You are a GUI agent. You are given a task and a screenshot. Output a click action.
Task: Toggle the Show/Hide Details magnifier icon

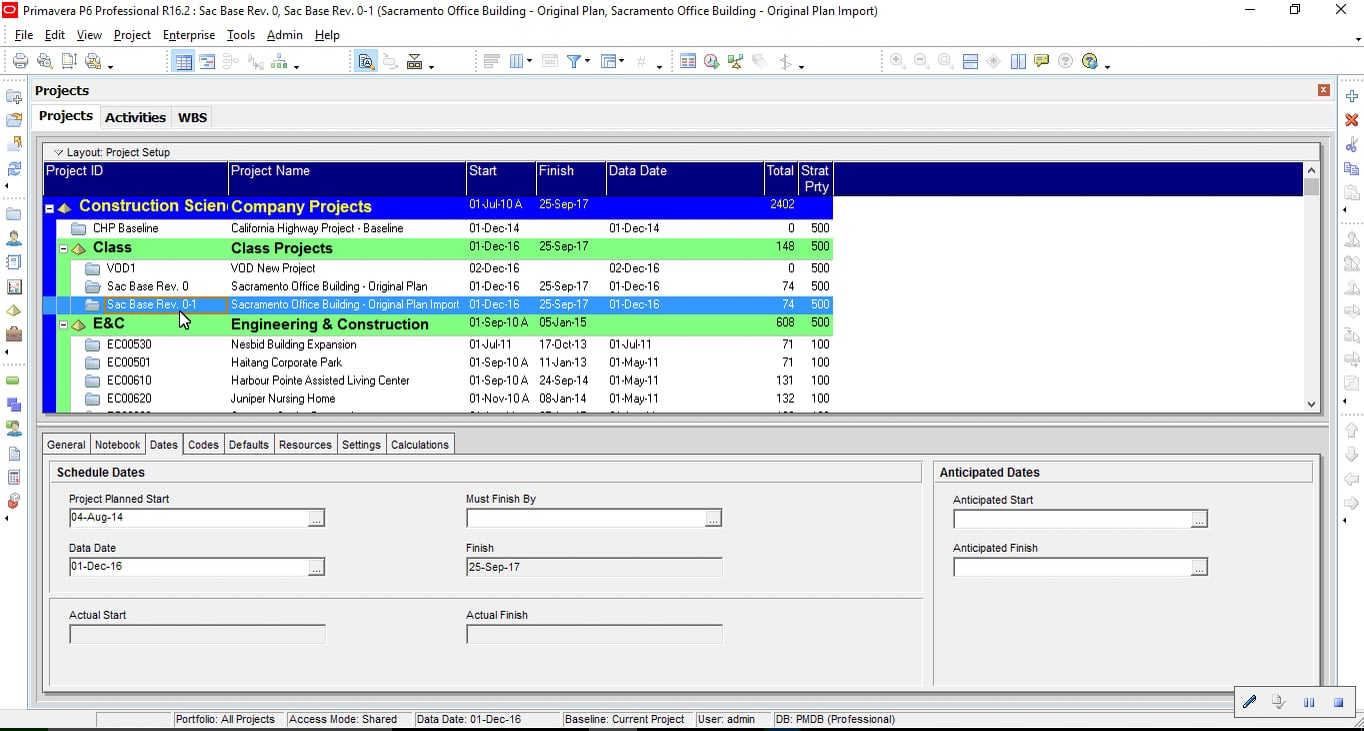366,61
